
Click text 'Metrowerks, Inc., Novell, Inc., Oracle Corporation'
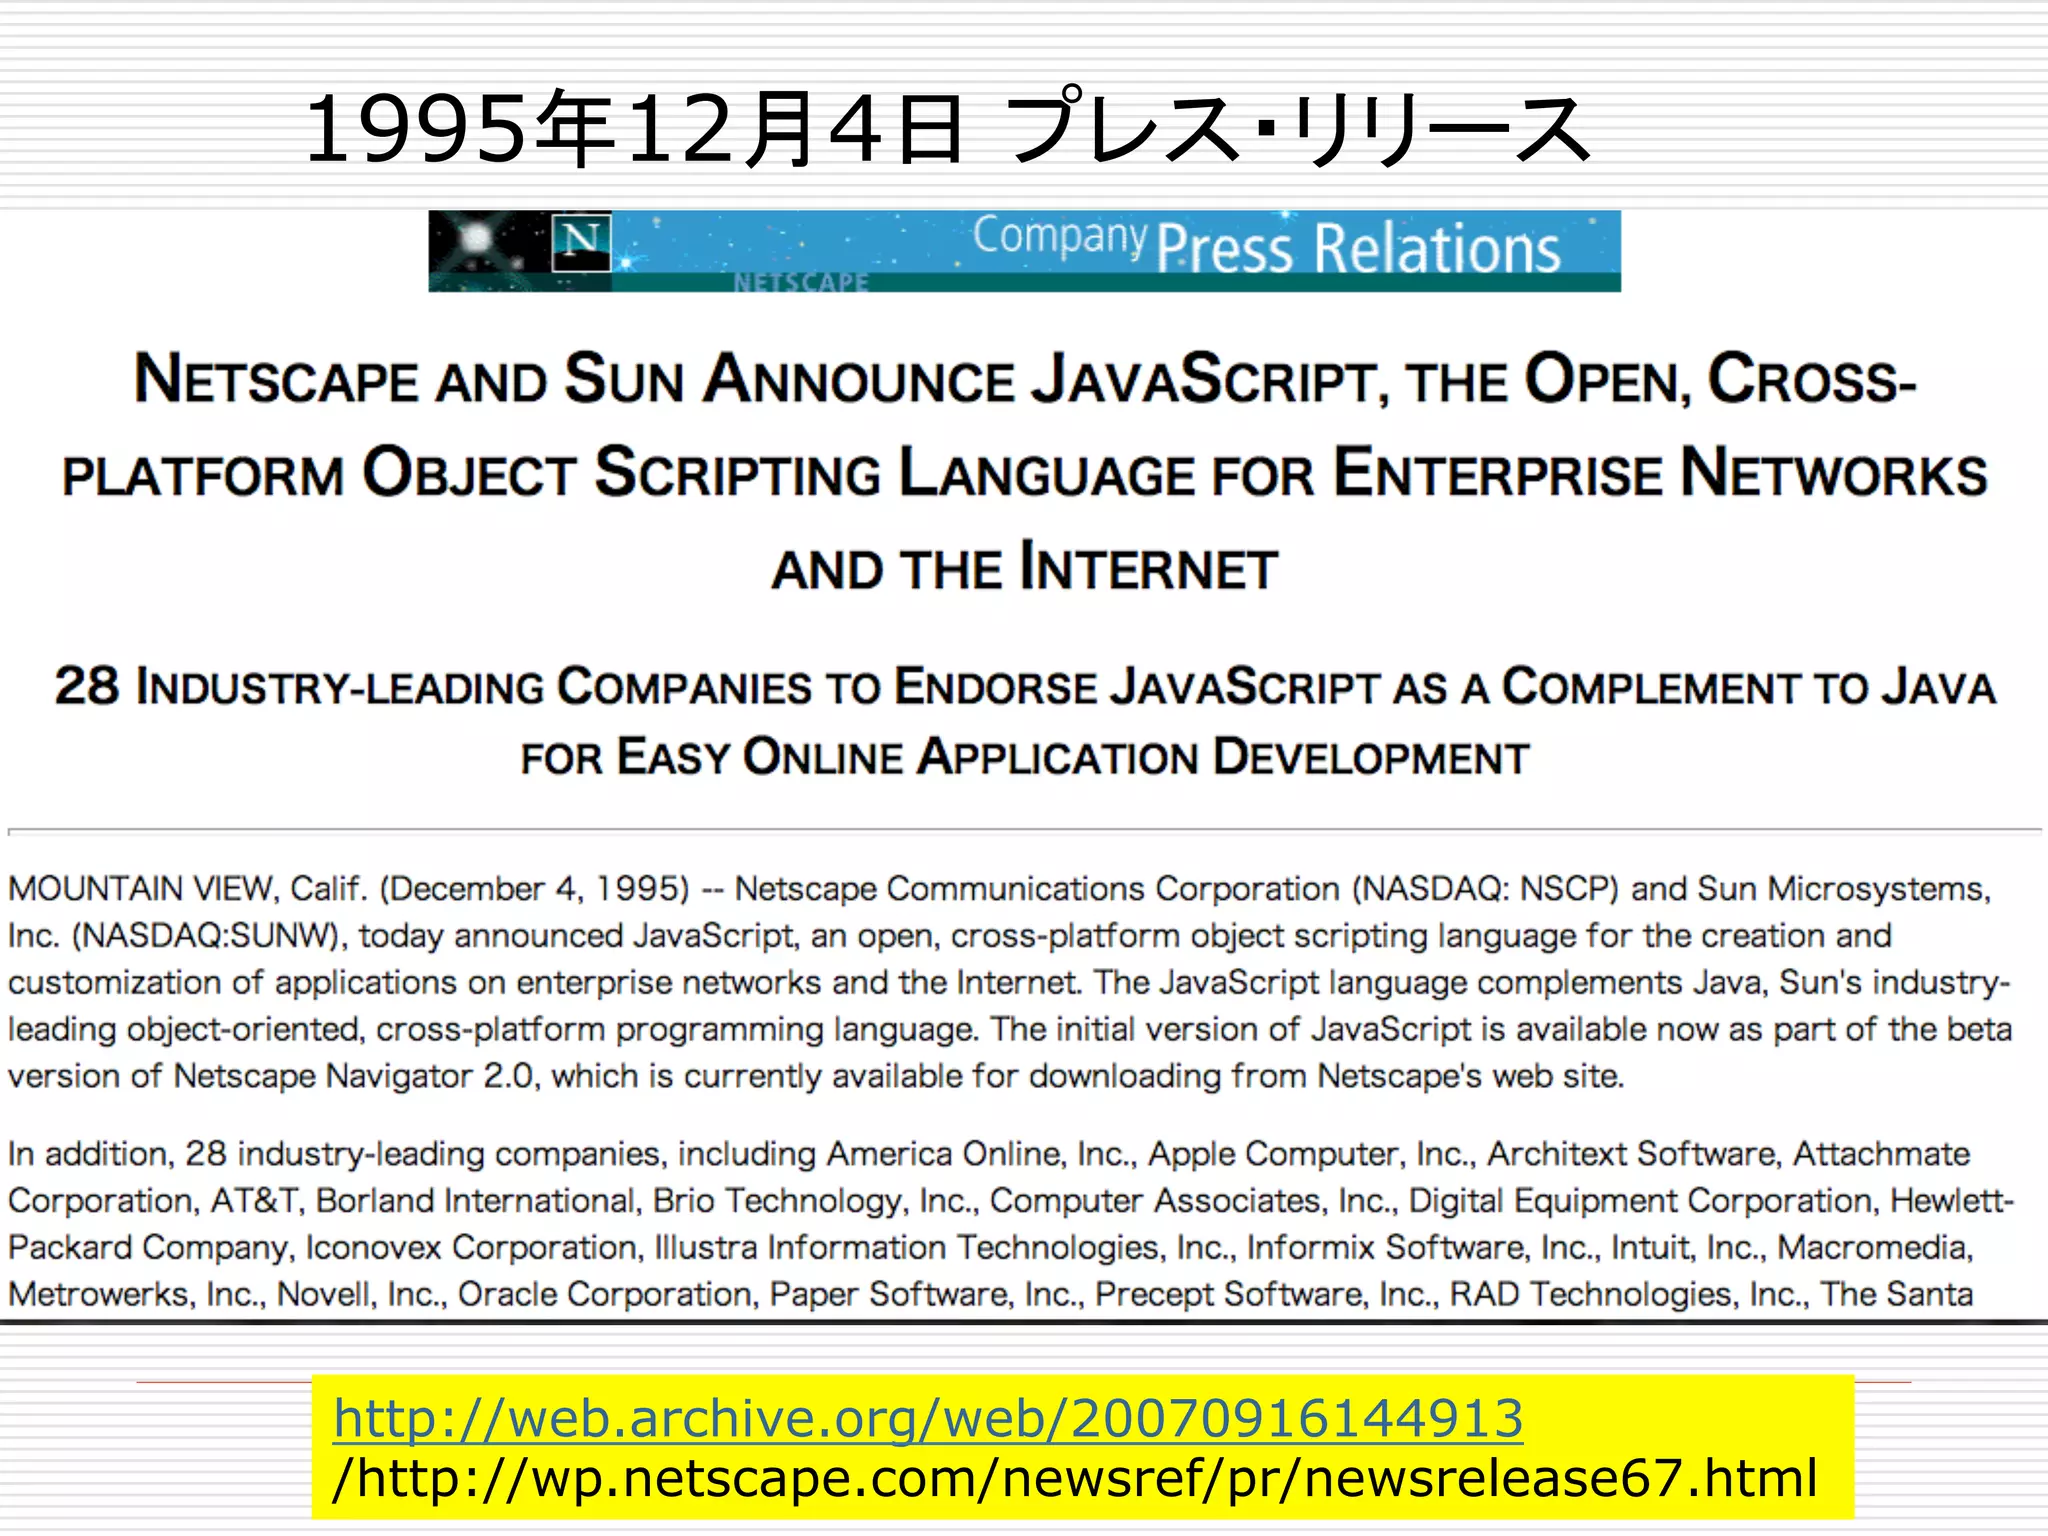pyautogui.click(x=384, y=1294)
